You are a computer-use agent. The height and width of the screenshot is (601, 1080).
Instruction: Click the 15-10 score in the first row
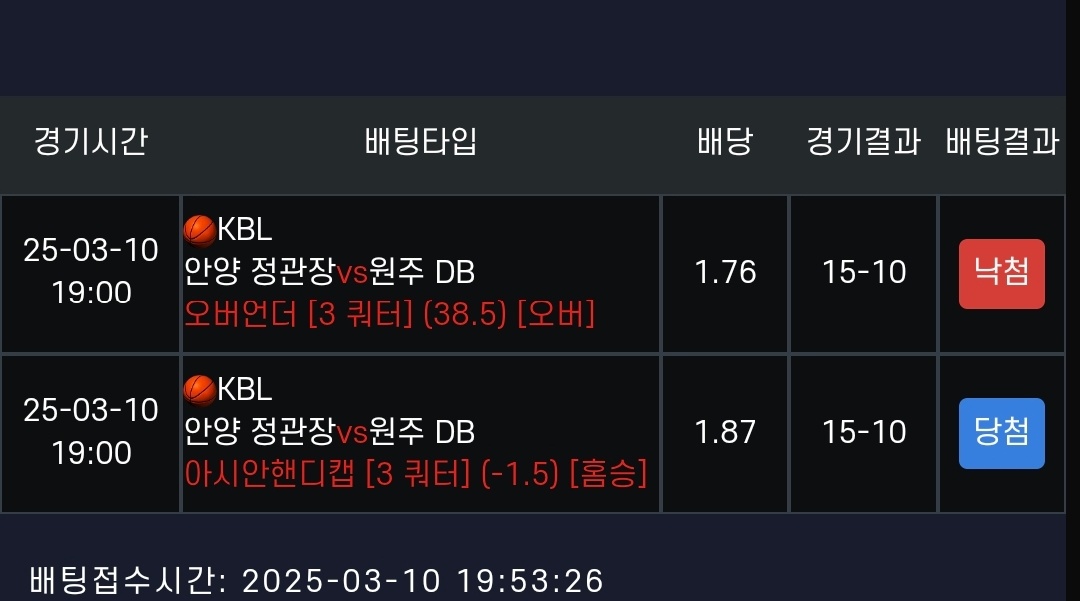(x=864, y=273)
